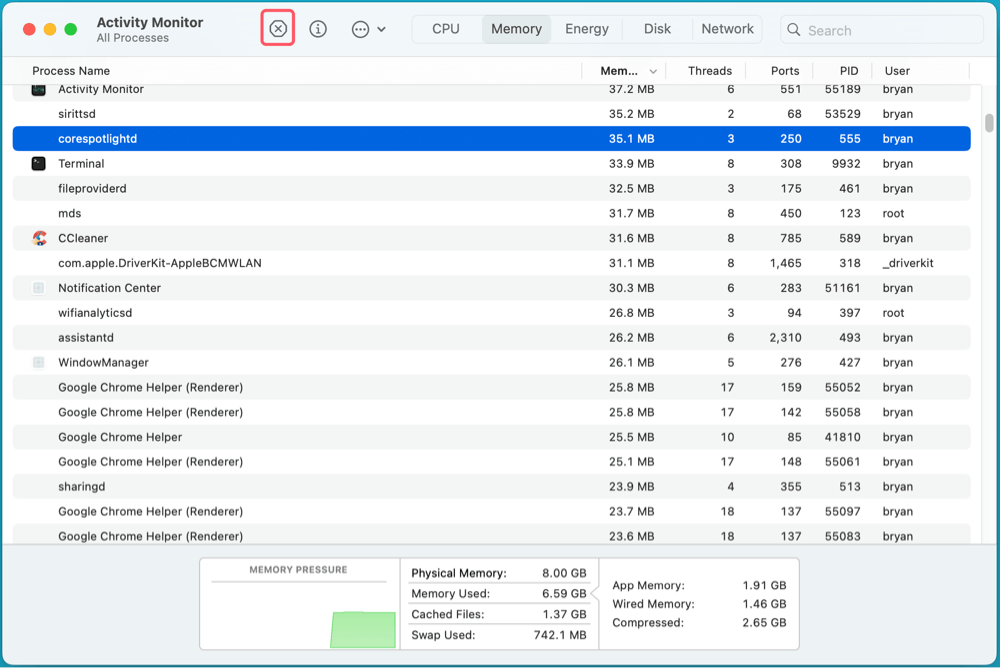1000x668 pixels.
Task: Switch to the CPU tab
Action: (446, 29)
